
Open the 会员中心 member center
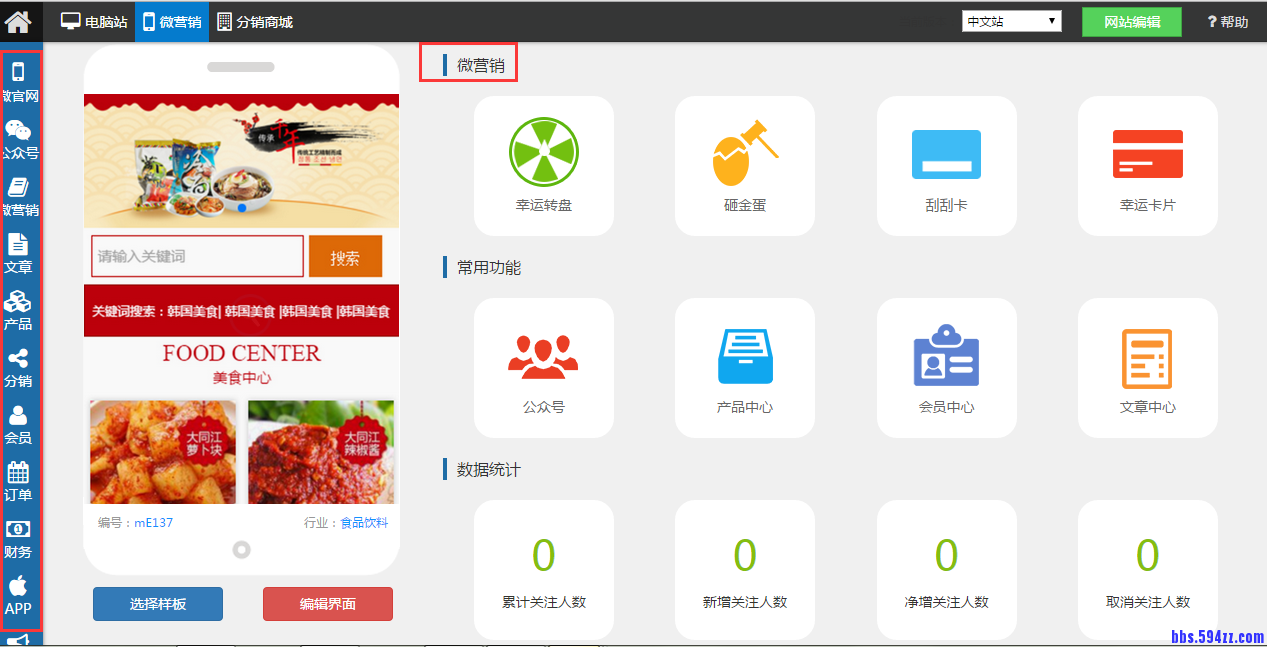pyautogui.click(x=946, y=367)
